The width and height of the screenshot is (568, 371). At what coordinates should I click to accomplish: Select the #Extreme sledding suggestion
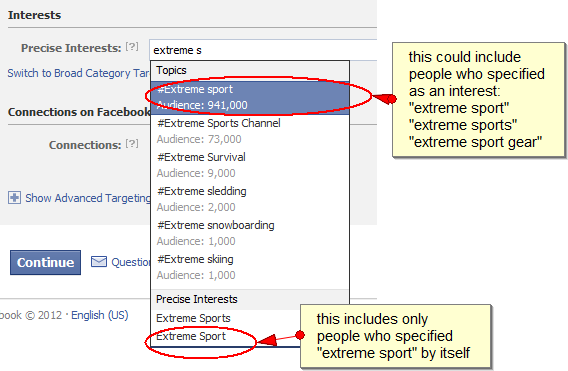coord(250,199)
